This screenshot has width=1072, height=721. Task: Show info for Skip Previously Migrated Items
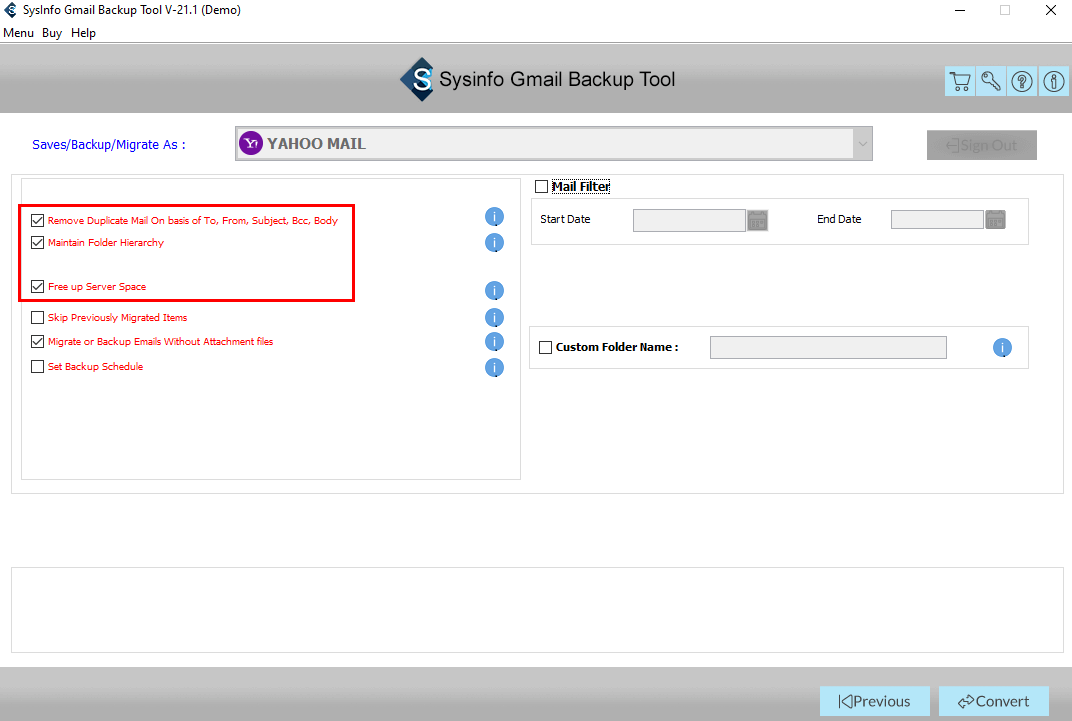pyautogui.click(x=494, y=317)
